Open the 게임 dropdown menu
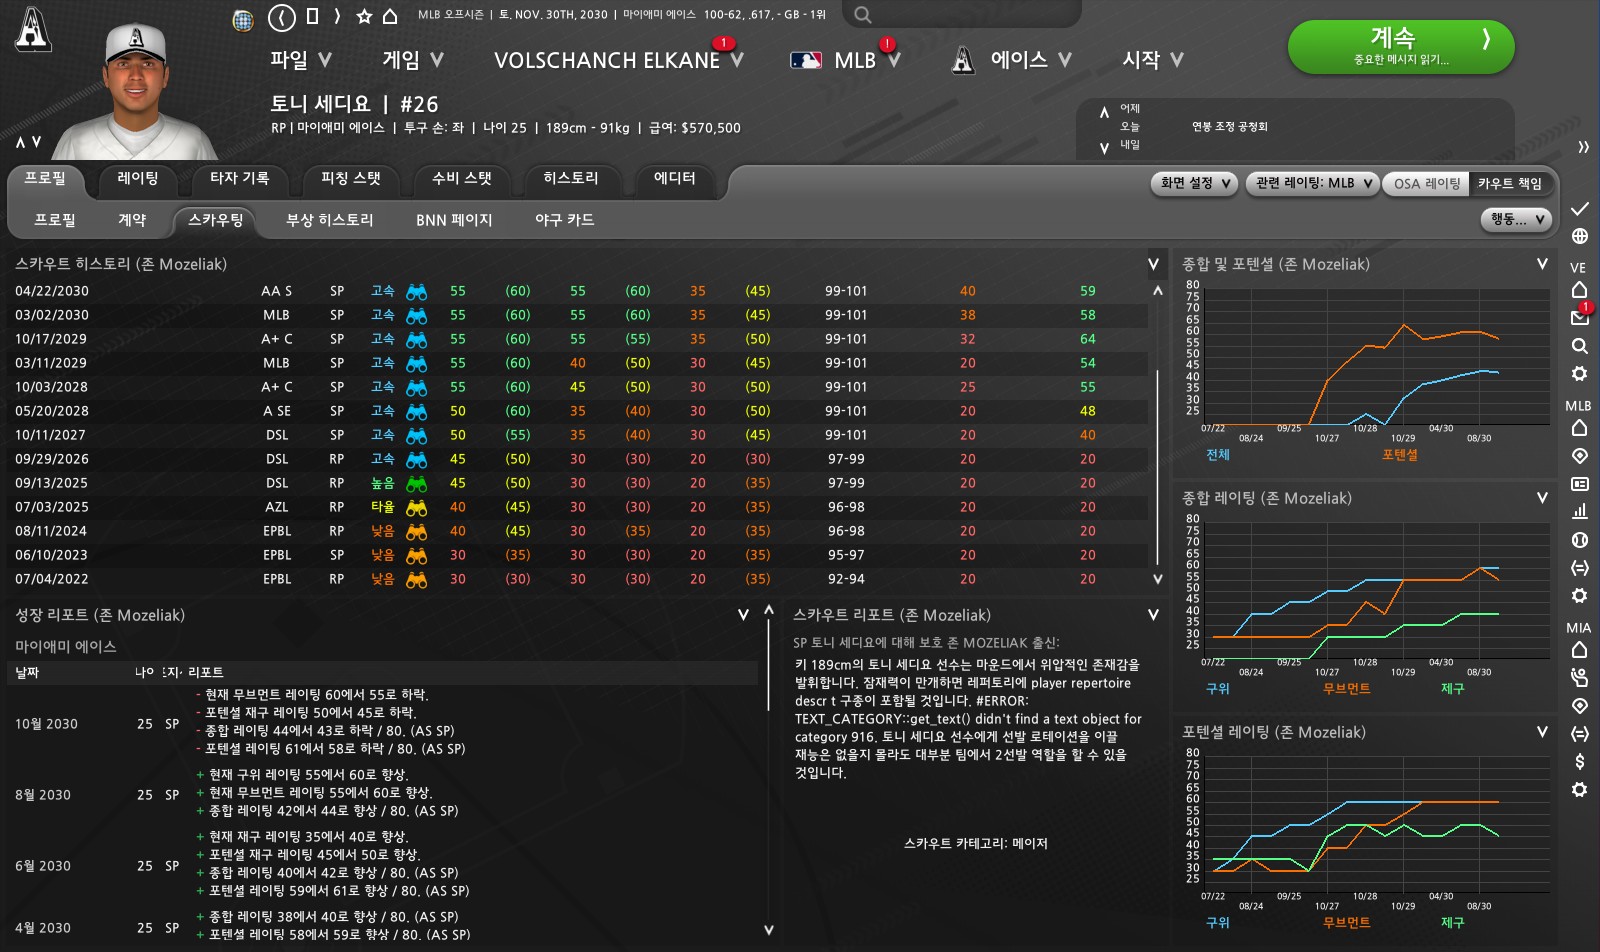 point(412,60)
